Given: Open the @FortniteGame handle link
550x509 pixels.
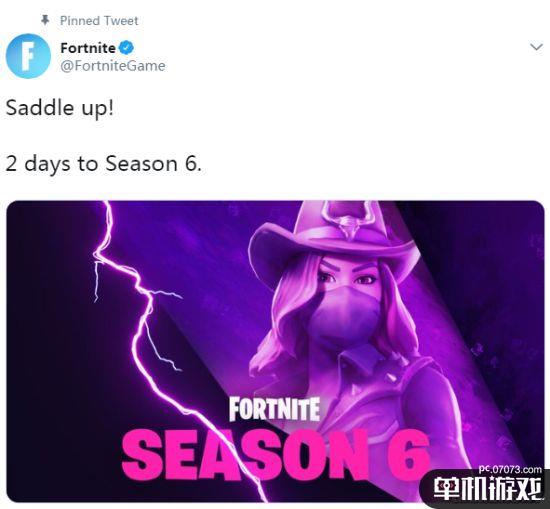Looking at the screenshot, I should point(113,66).
